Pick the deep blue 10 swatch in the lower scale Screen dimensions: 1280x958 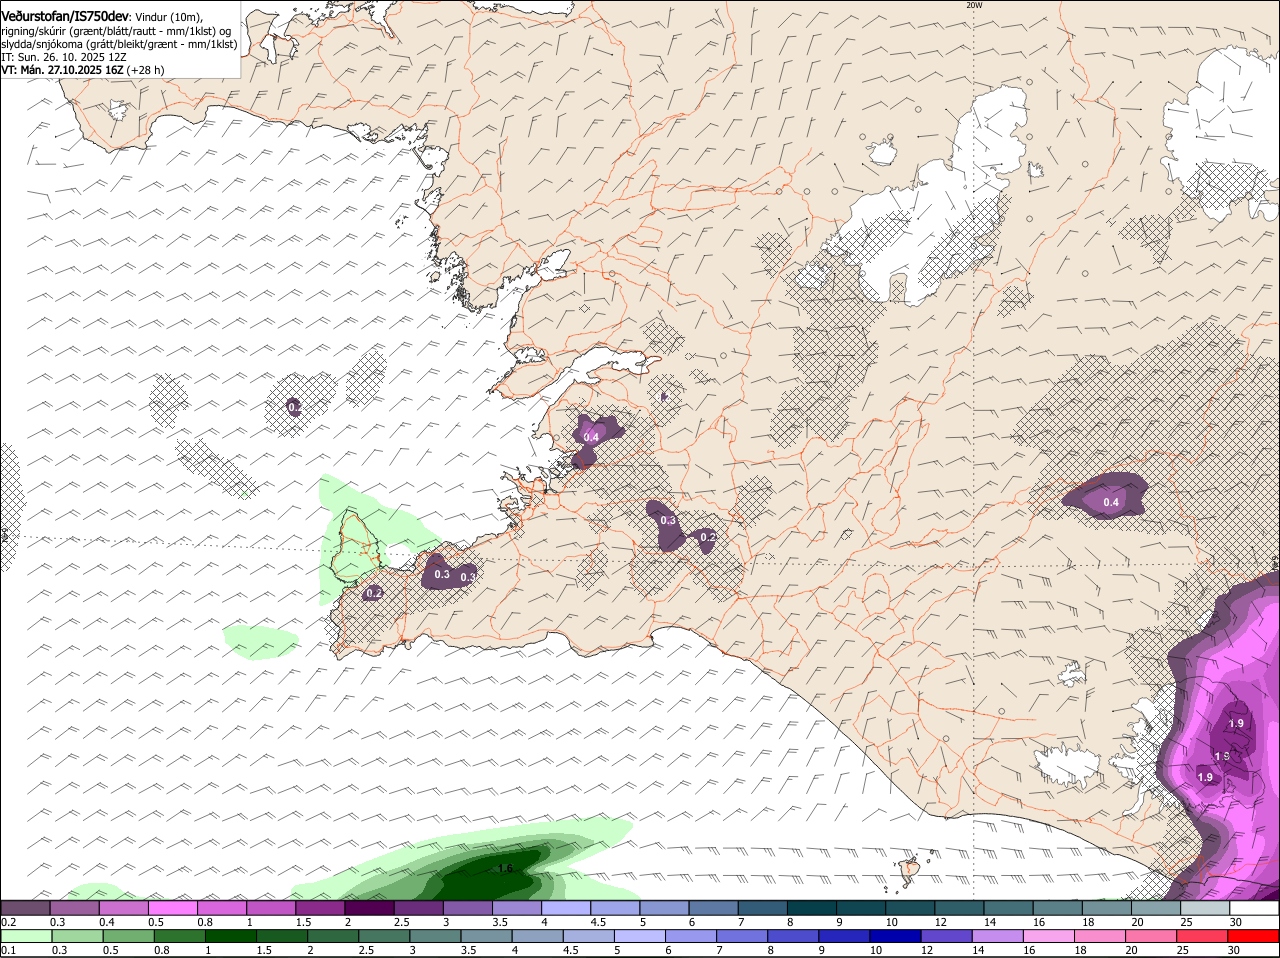tap(895, 936)
